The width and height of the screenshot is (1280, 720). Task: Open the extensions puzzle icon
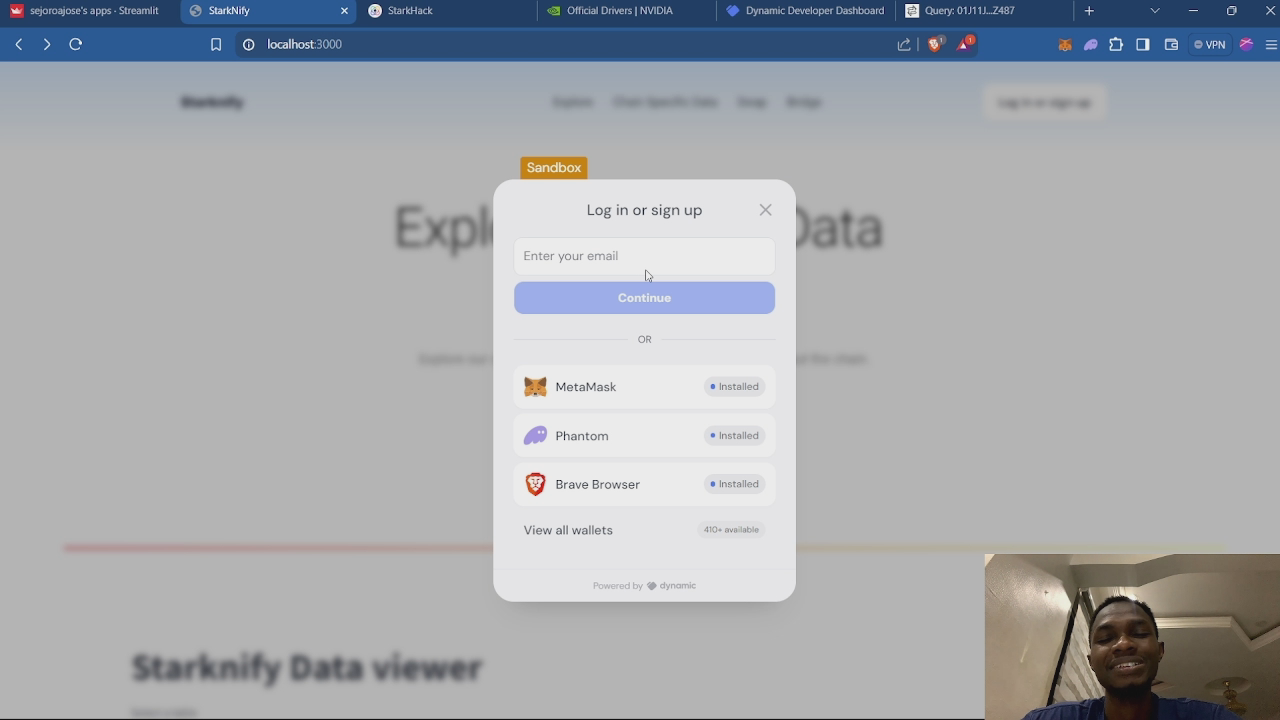coord(1116,45)
